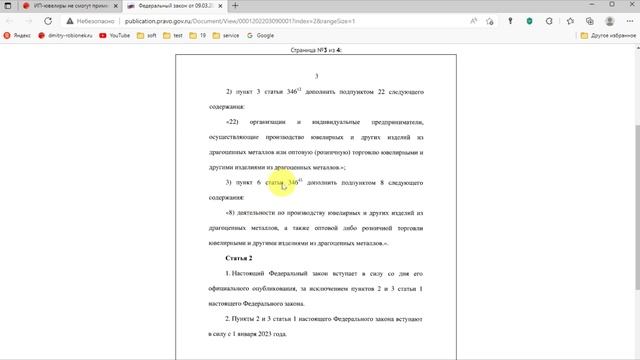The height and width of the screenshot is (360, 640).
Task: Expand the '19' bookmarks folder
Action: [198, 36]
